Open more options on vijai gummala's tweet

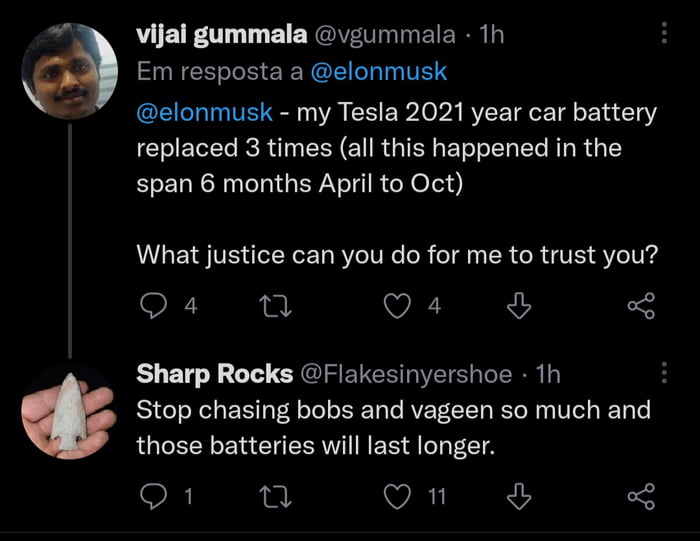664,34
